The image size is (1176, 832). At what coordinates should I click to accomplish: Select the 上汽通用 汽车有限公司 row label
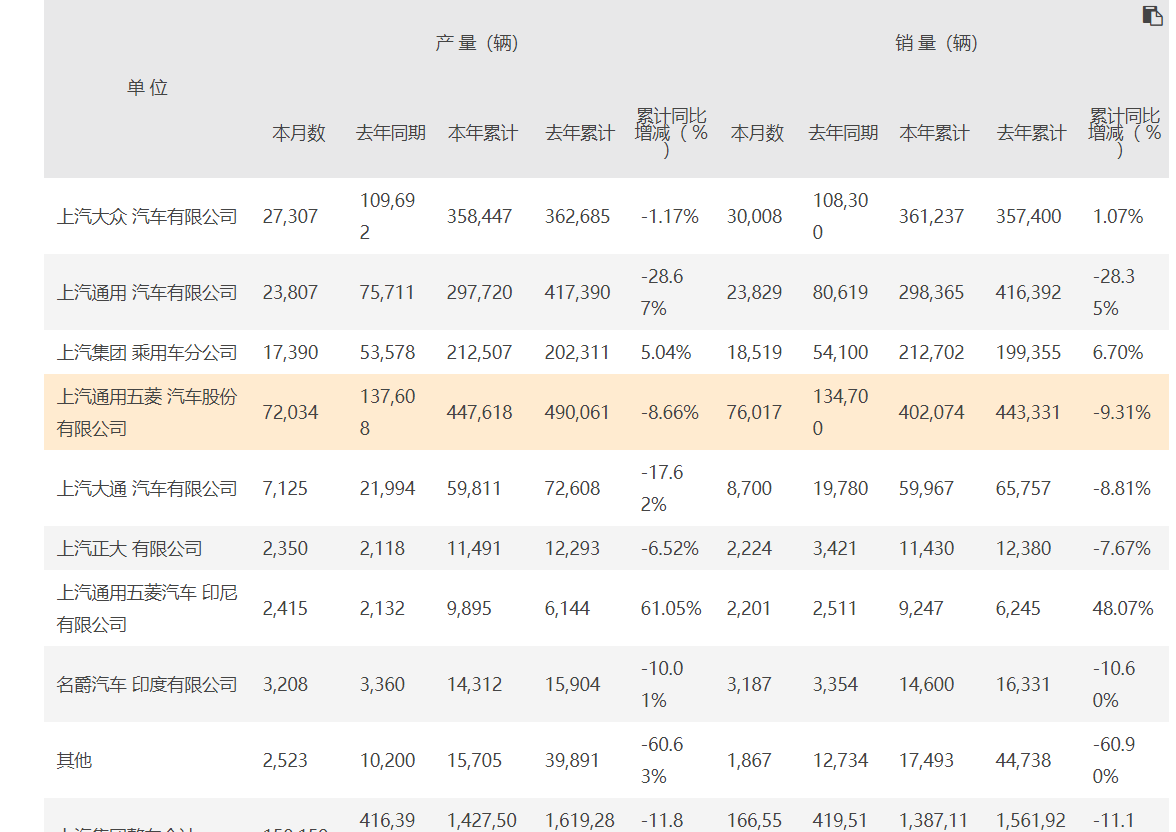pos(148,292)
